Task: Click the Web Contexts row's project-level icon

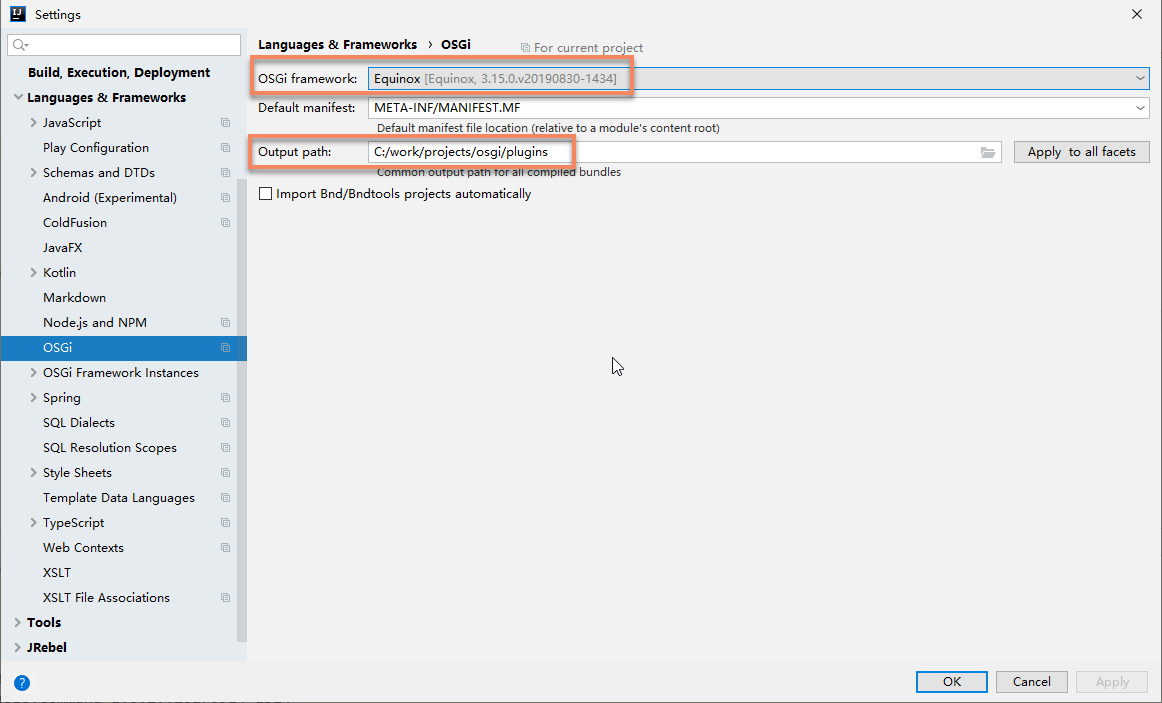Action: (225, 548)
